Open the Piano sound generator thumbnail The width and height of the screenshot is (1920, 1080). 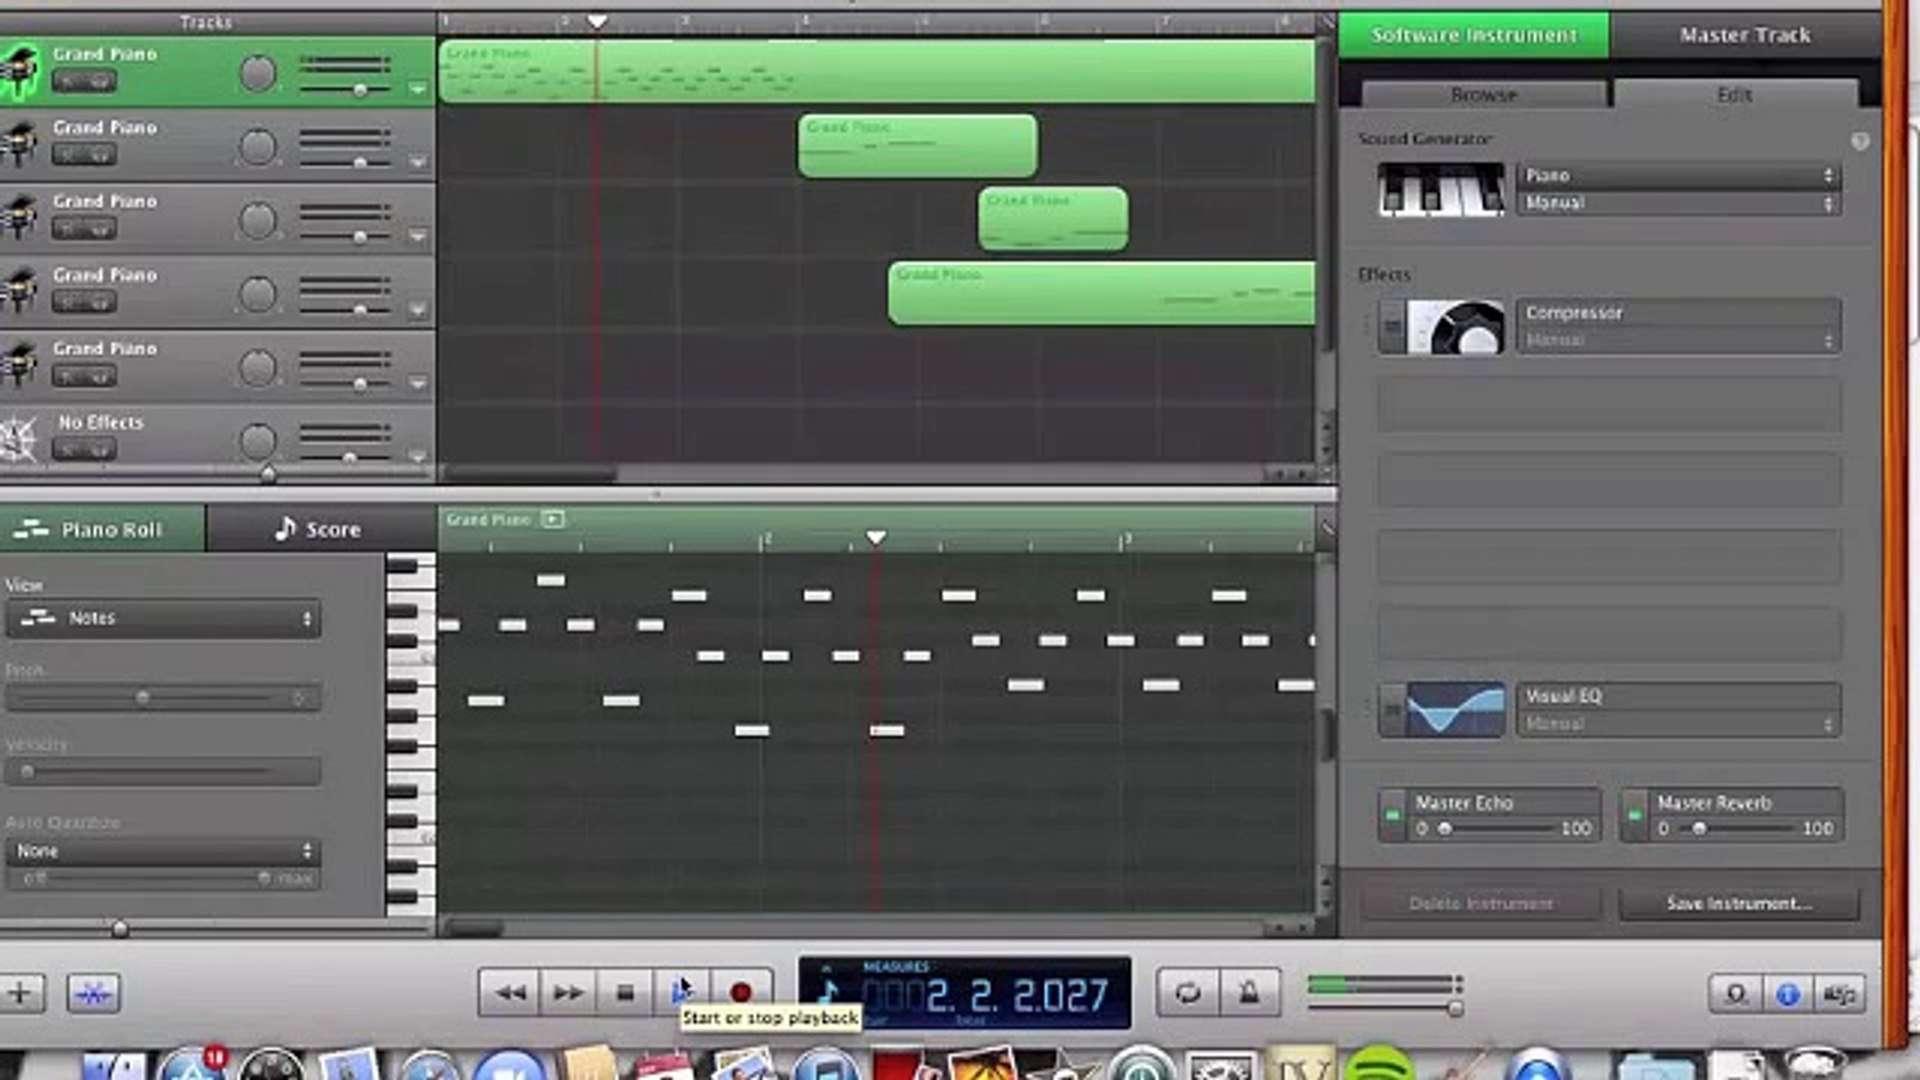1440,189
